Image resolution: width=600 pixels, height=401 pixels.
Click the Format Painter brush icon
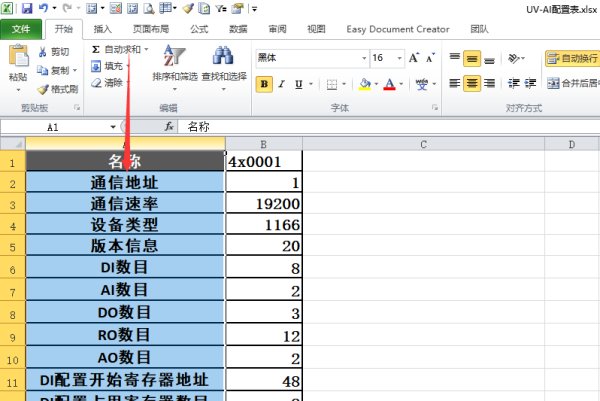pos(43,89)
